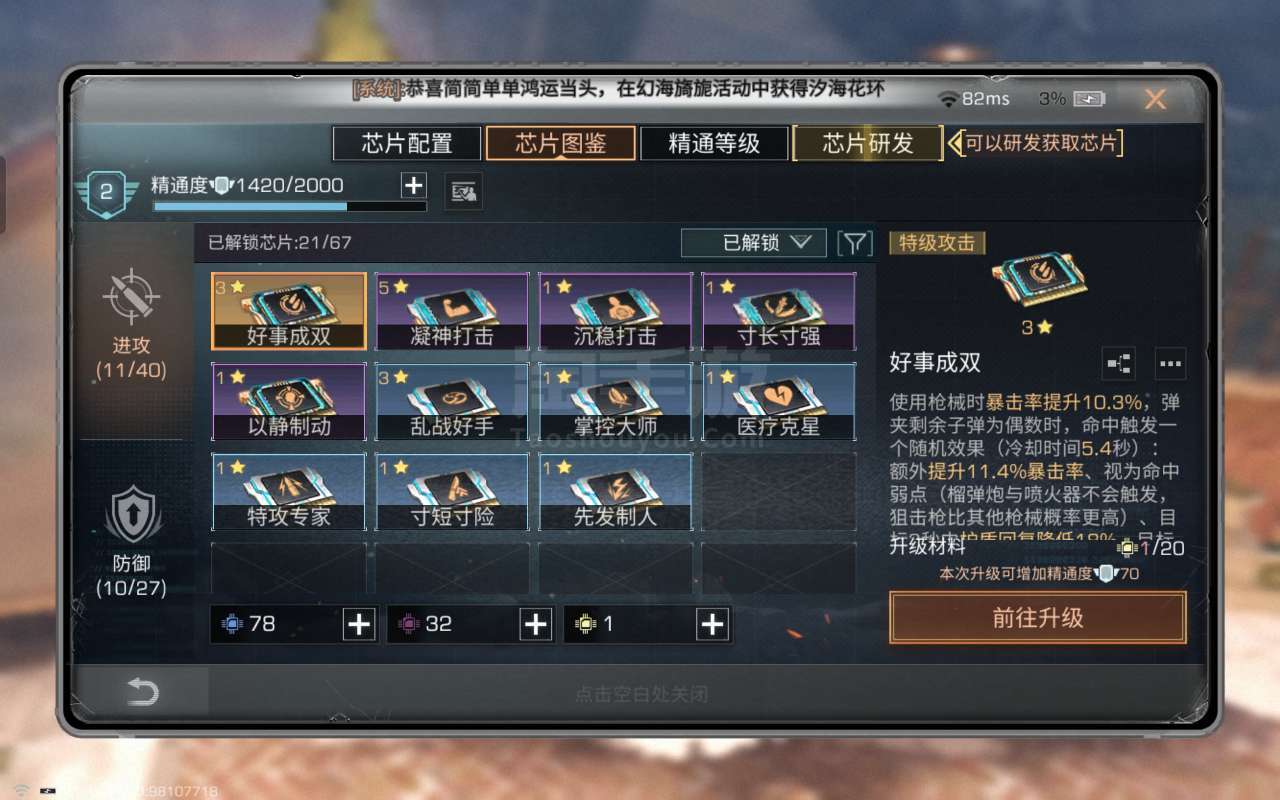
Task: Go to the 芯片研发 tab
Action: pos(868,143)
